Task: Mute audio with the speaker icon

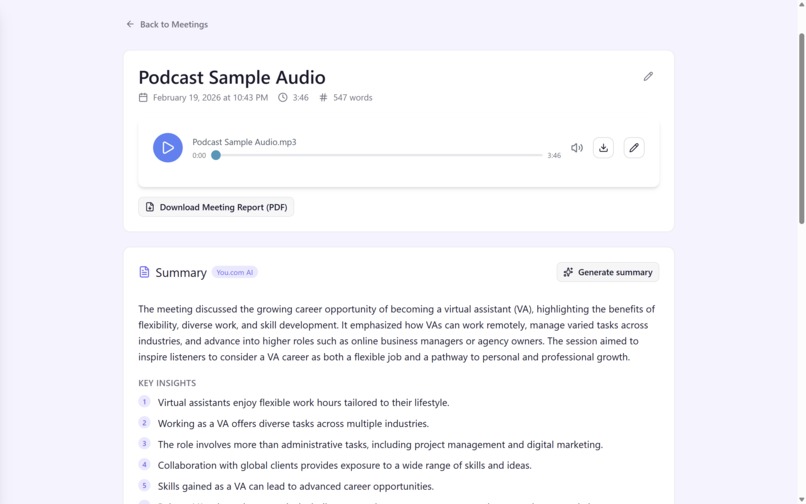Action: pos(577,148)
